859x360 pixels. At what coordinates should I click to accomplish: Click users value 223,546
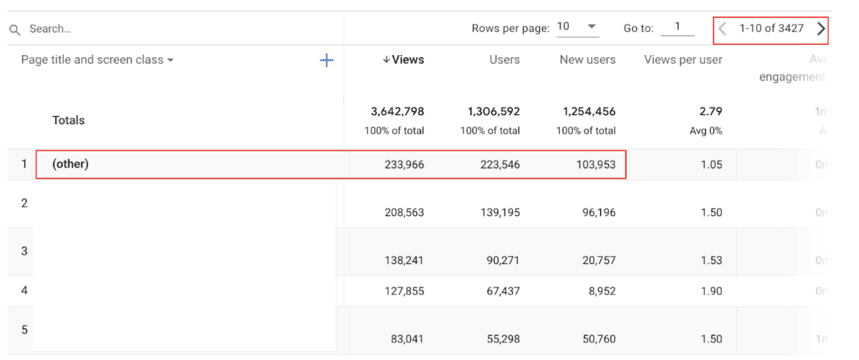500,164
